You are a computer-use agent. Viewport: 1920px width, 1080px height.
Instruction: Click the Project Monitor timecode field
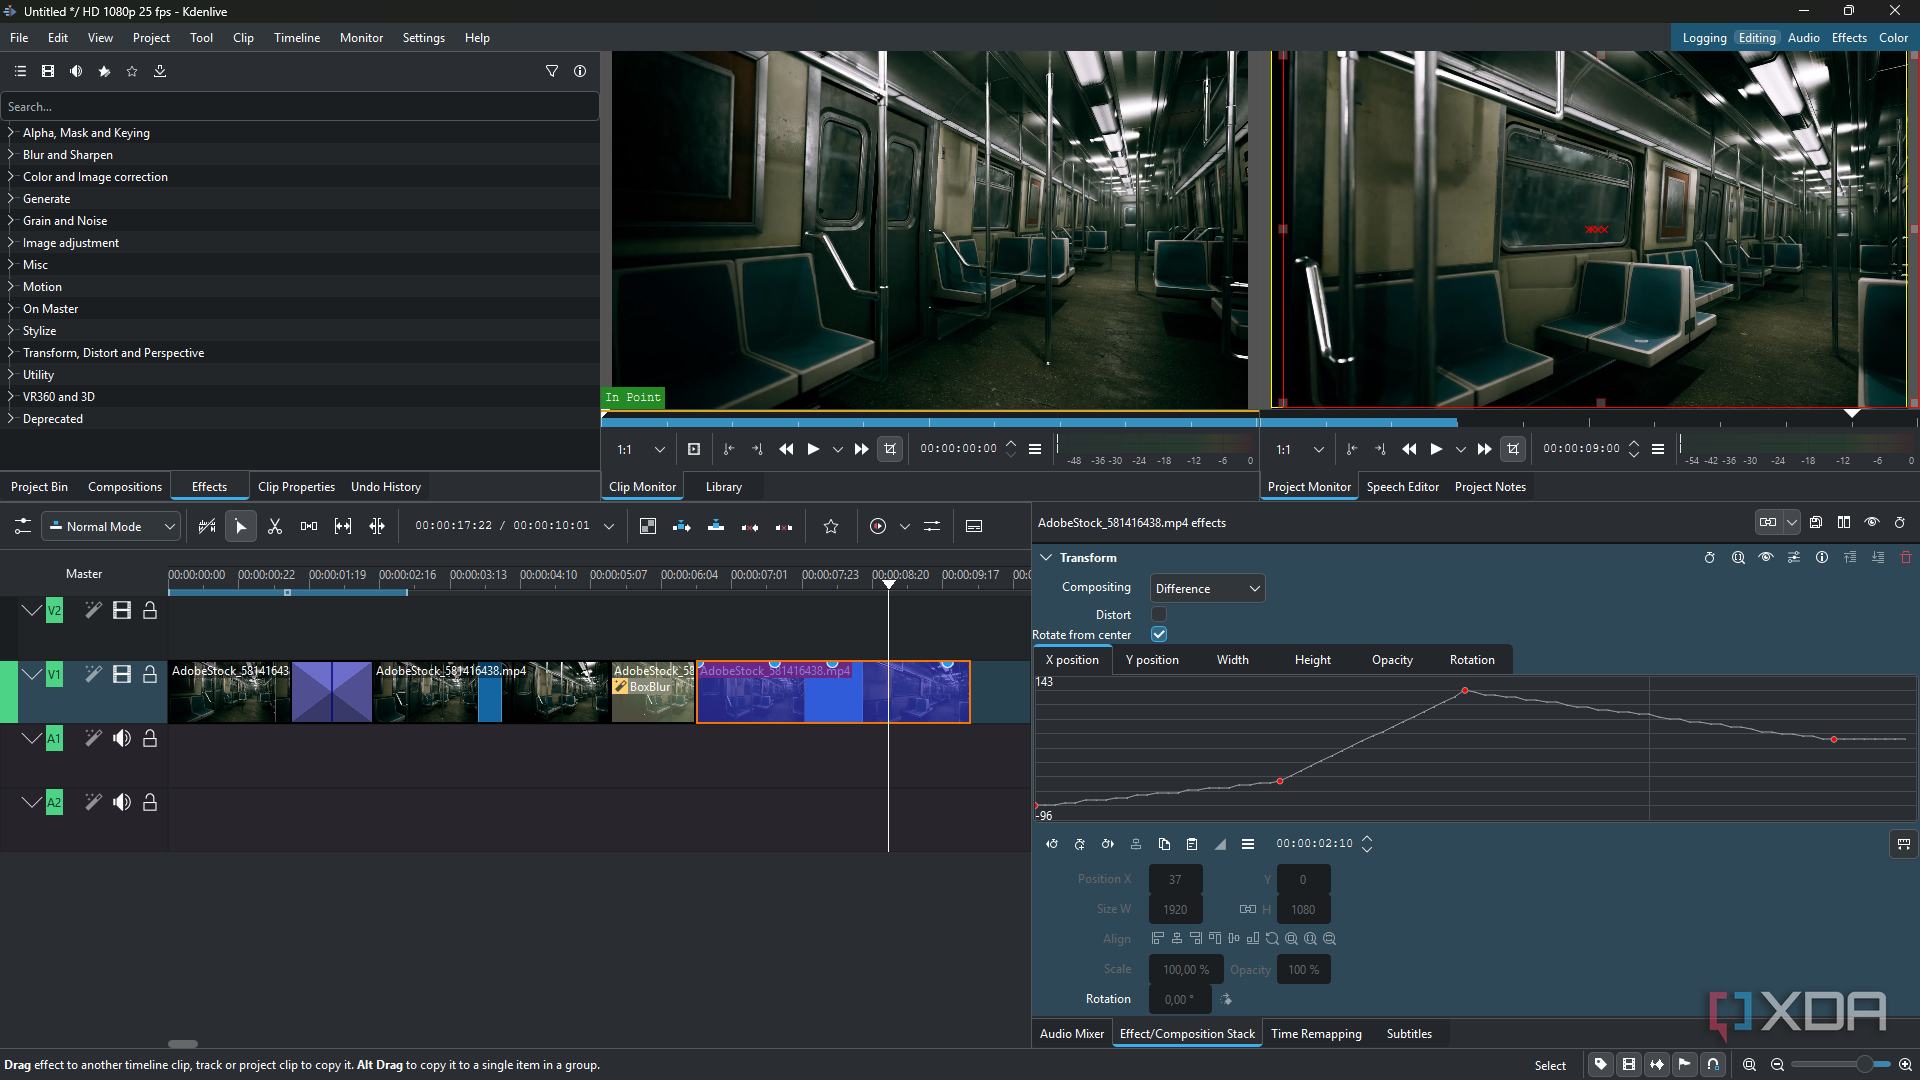click(1581, 449)
